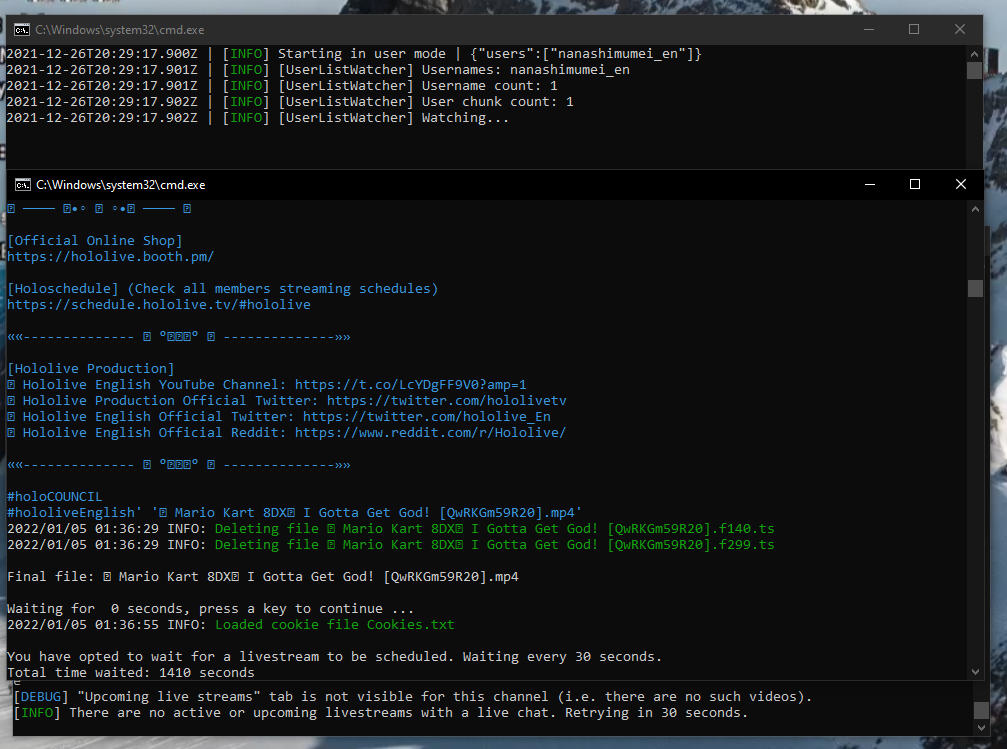Image resolution: width=1007 pixels, height=749 pixels.
Task: Click the https://twitter.com/hololive_En URL
Action: (427, 417)
